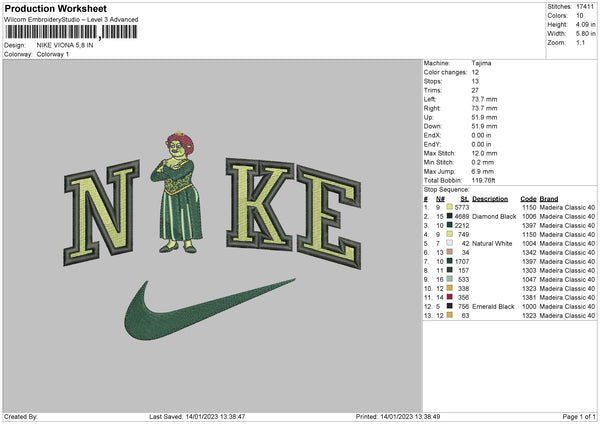The height and width of the screenshot is (424, 600).
Task: Select the embroidered letter K in the preview
Action: tap(260, 204)
